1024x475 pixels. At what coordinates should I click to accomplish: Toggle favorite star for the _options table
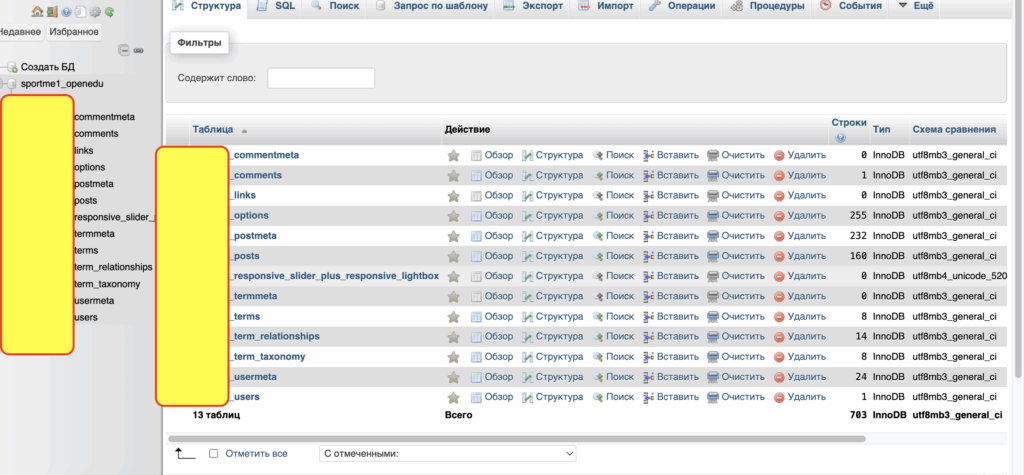[453, 216]
